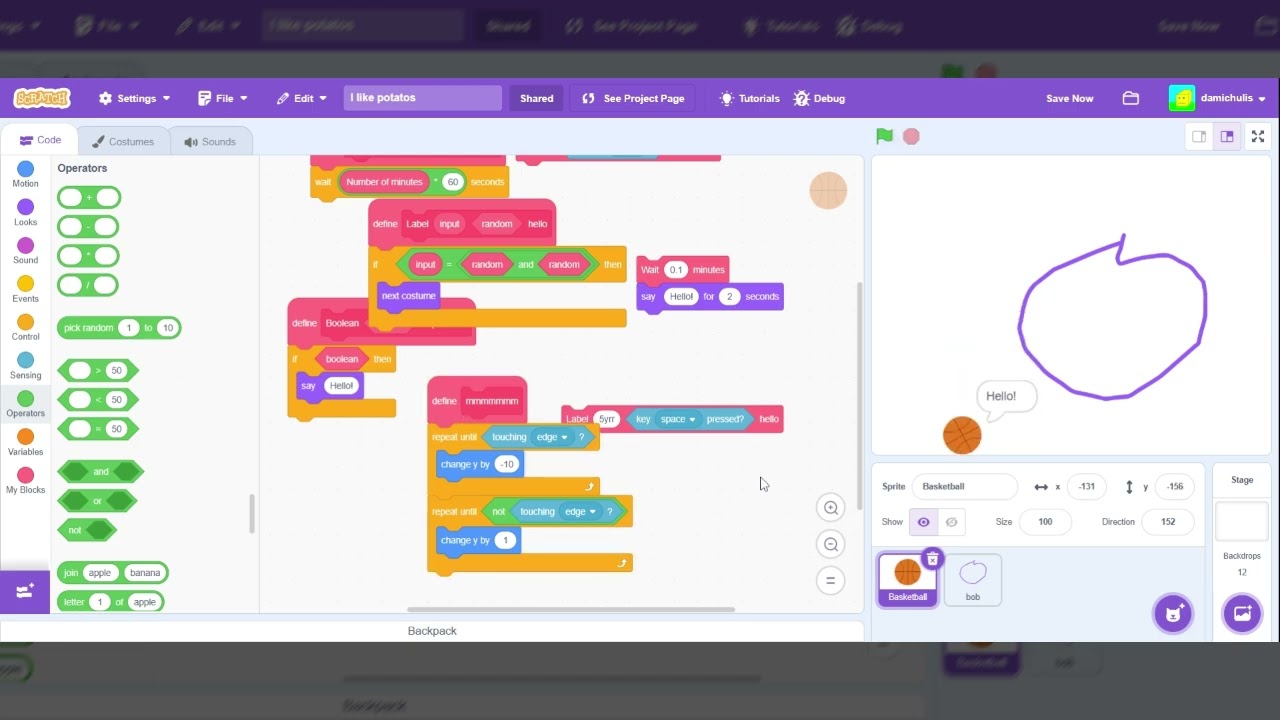Select the Basketball sprite thumbnail
1280x720 pixels.
908,579
